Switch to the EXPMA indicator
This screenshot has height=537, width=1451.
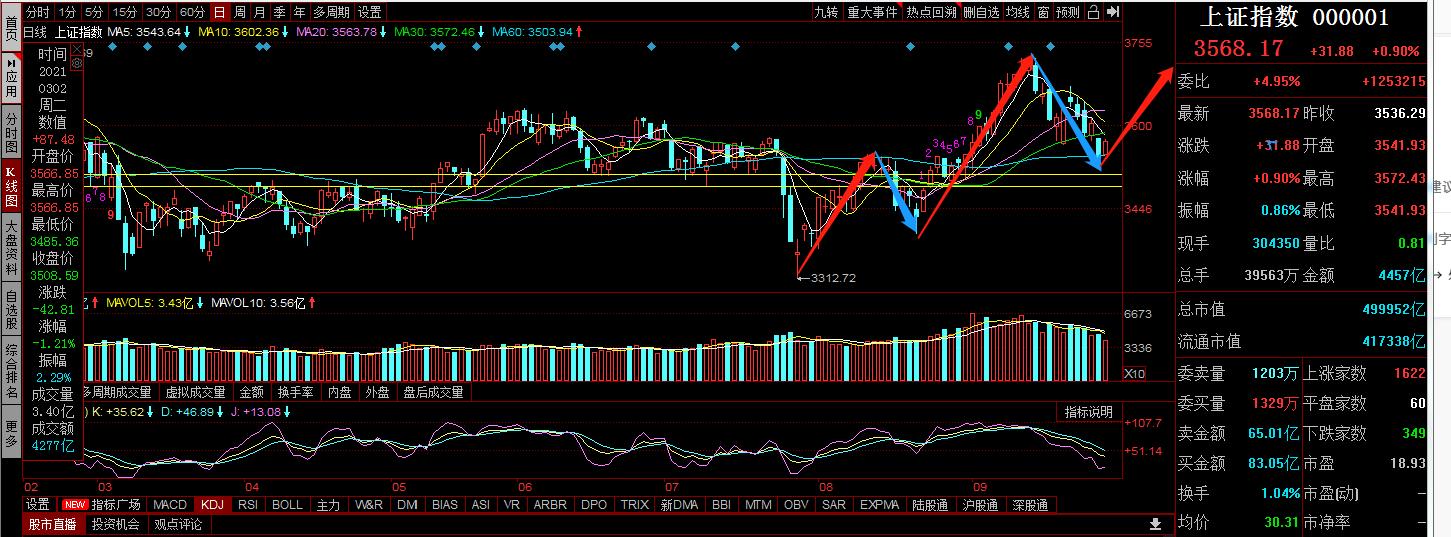point(879,505)
